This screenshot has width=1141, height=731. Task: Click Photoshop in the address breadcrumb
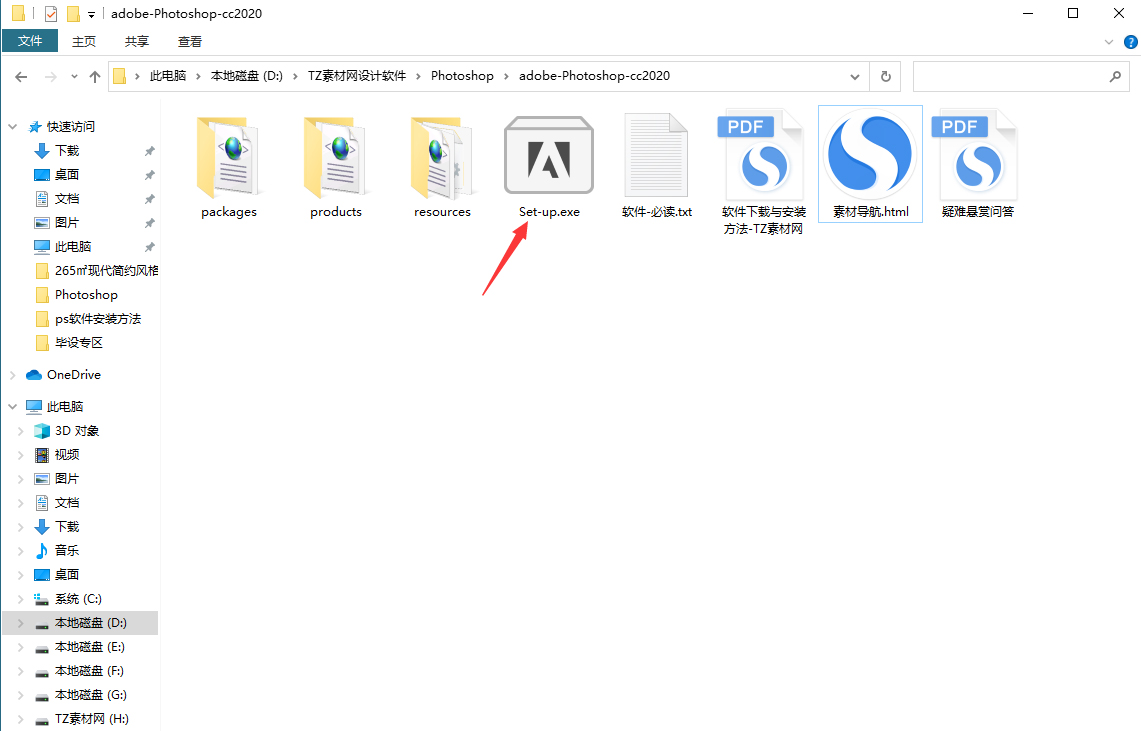(462, 76)
